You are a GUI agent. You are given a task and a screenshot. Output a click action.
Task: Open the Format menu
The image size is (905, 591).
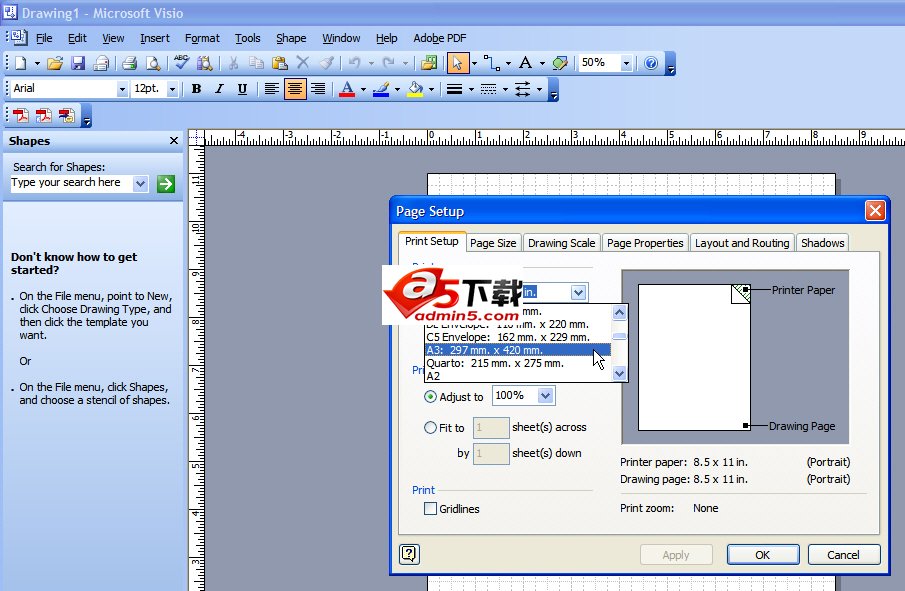coord(202,38)
